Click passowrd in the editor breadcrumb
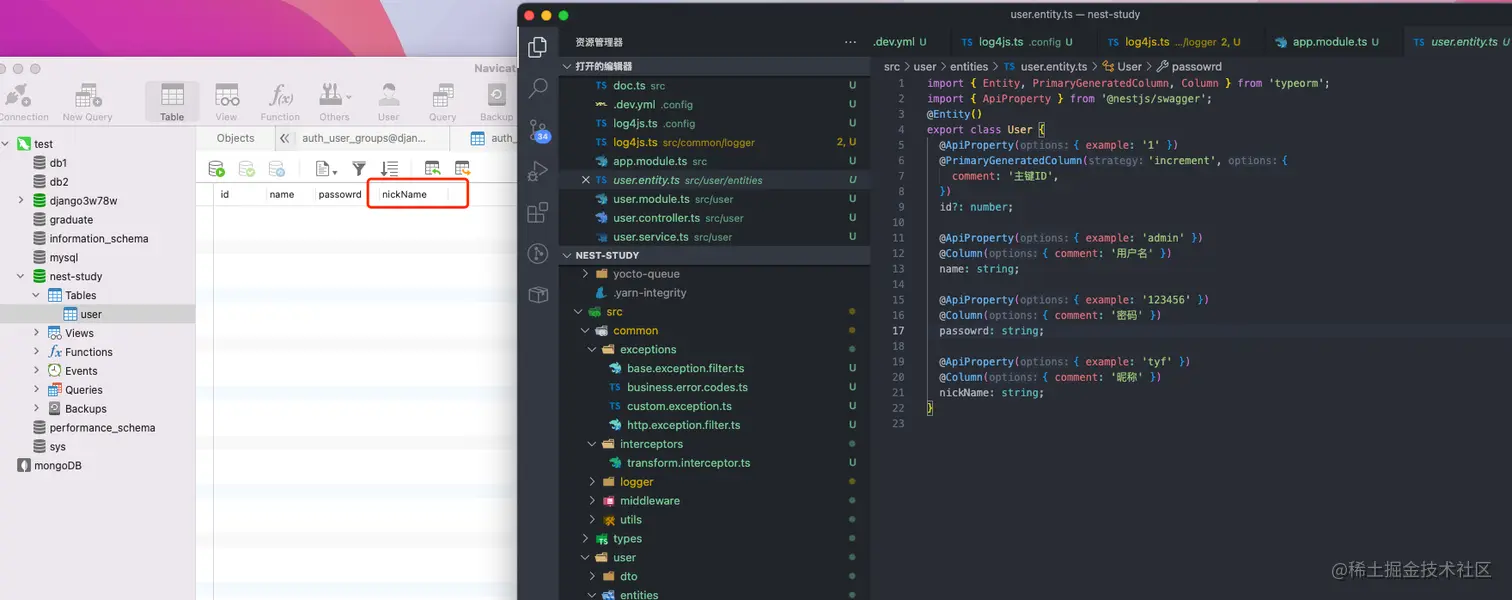The width and height of the screenshot is (1512, 600). (1196, 67)
